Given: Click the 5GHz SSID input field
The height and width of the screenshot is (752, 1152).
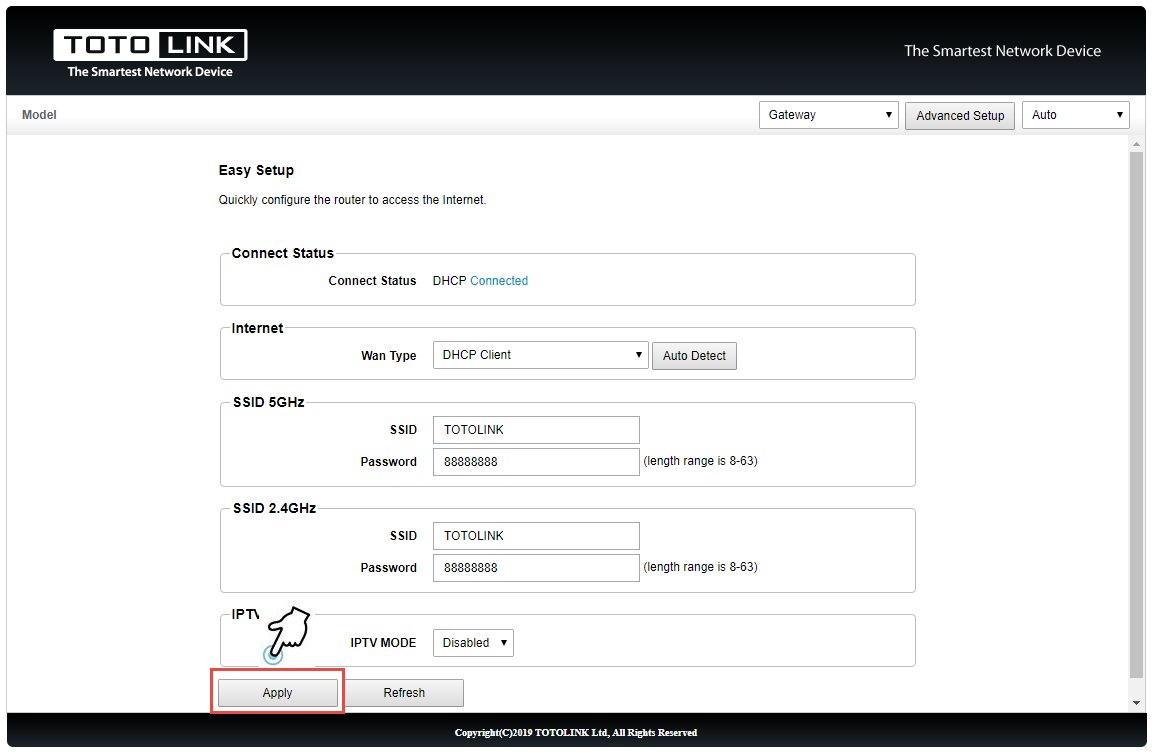Looking at the screenshot, I should 536,430.
